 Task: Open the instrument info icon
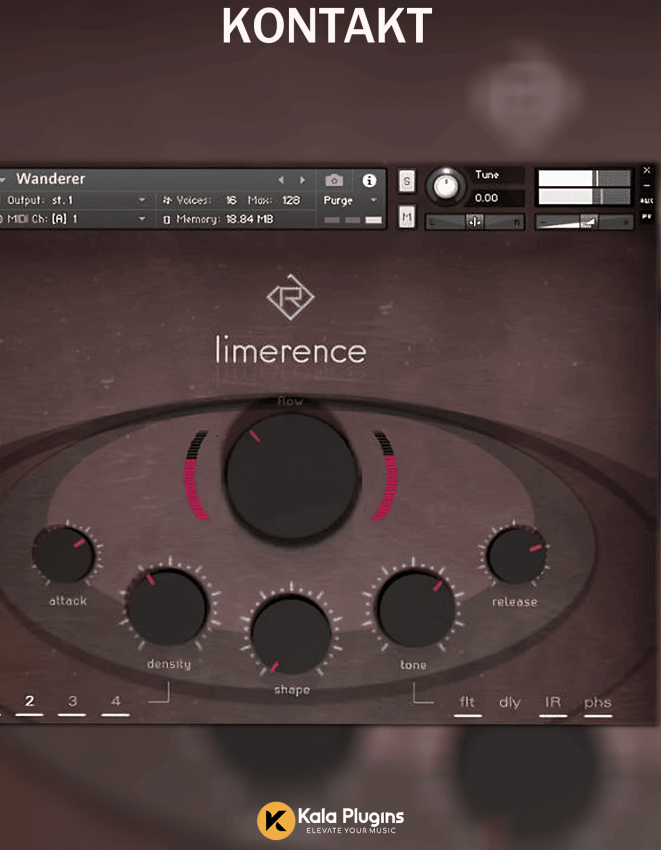pos(369,181)
